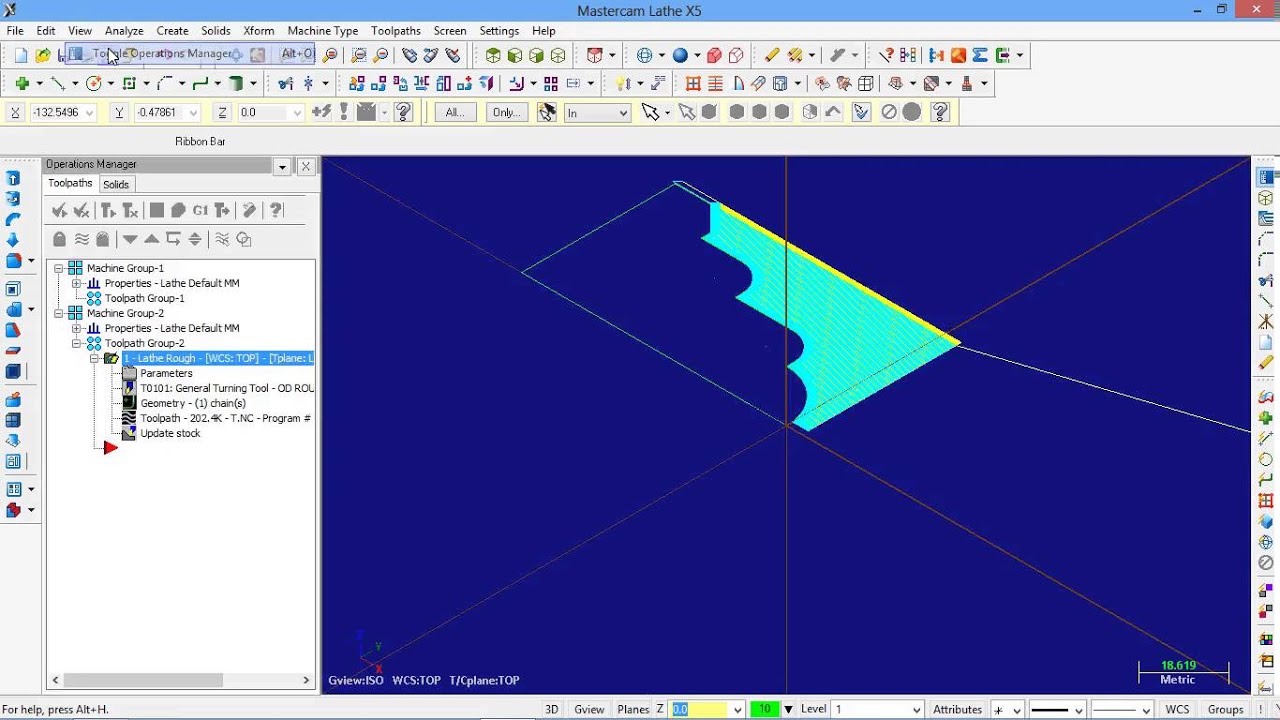1280x720 pixels.
Task: Click the Operations Manager help question icon
Action: 277,210
